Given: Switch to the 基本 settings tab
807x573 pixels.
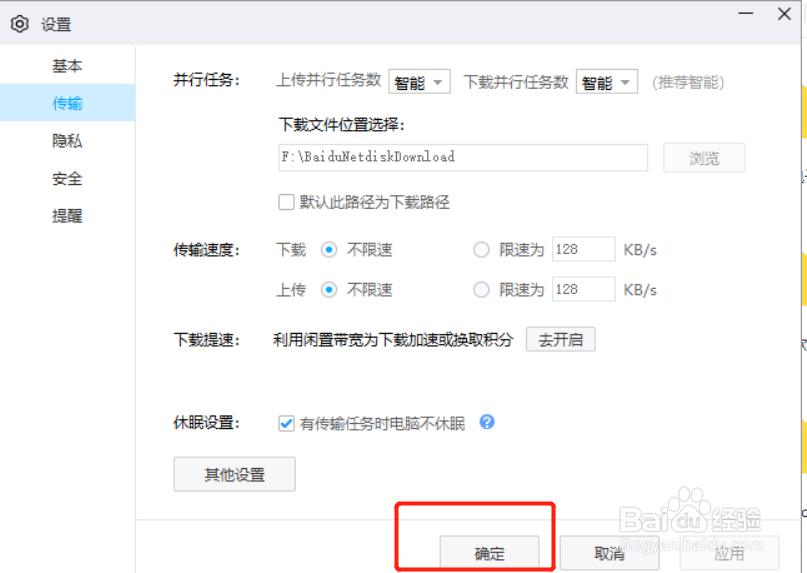Looking at the screenshot, I should (x=67, y=65).
